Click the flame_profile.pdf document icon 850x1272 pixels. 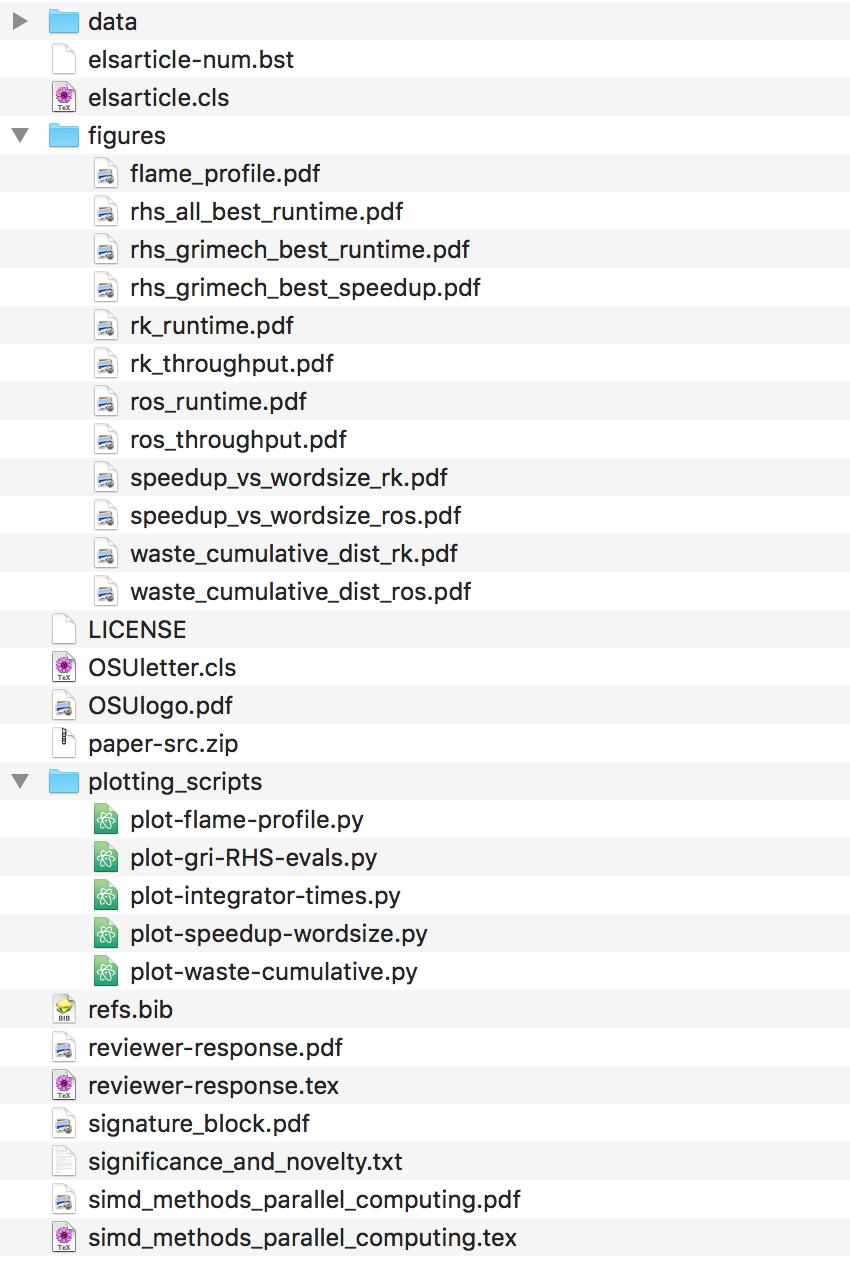[106, 174]
